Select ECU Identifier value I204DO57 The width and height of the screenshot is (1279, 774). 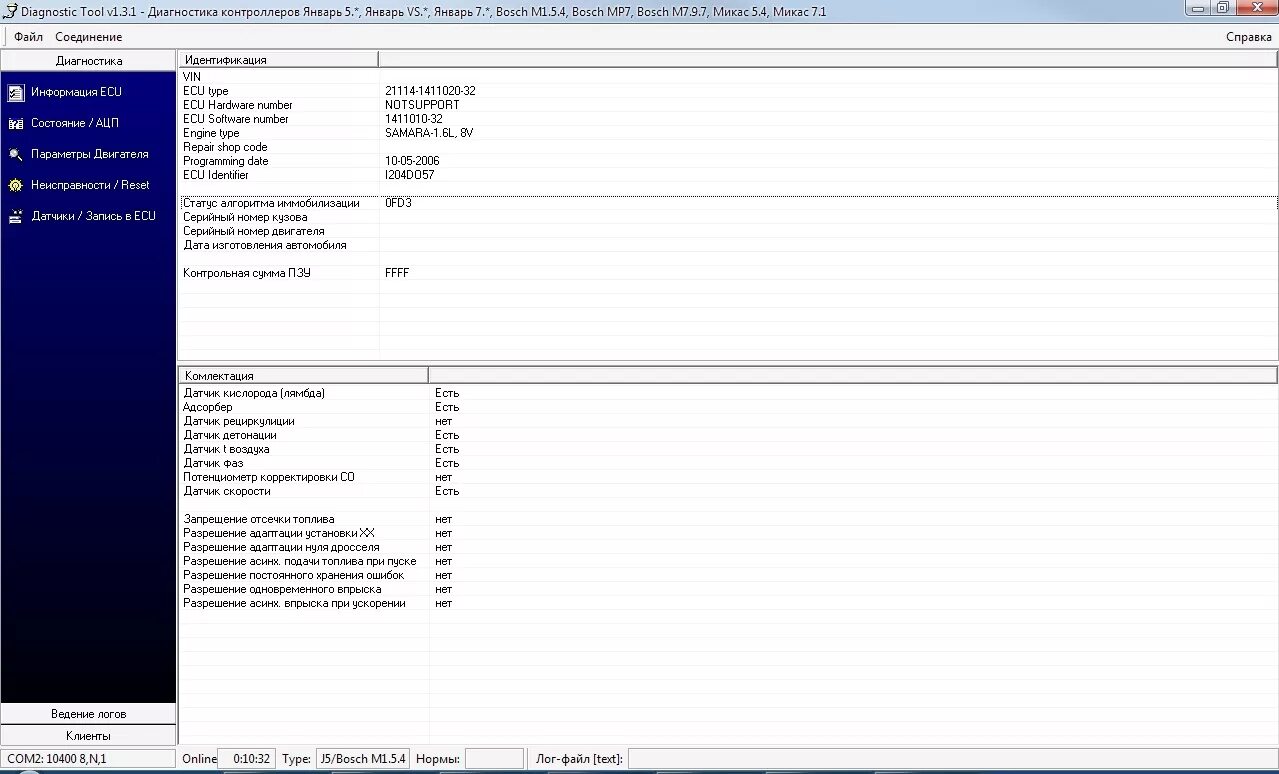click(x=410, y=175)
